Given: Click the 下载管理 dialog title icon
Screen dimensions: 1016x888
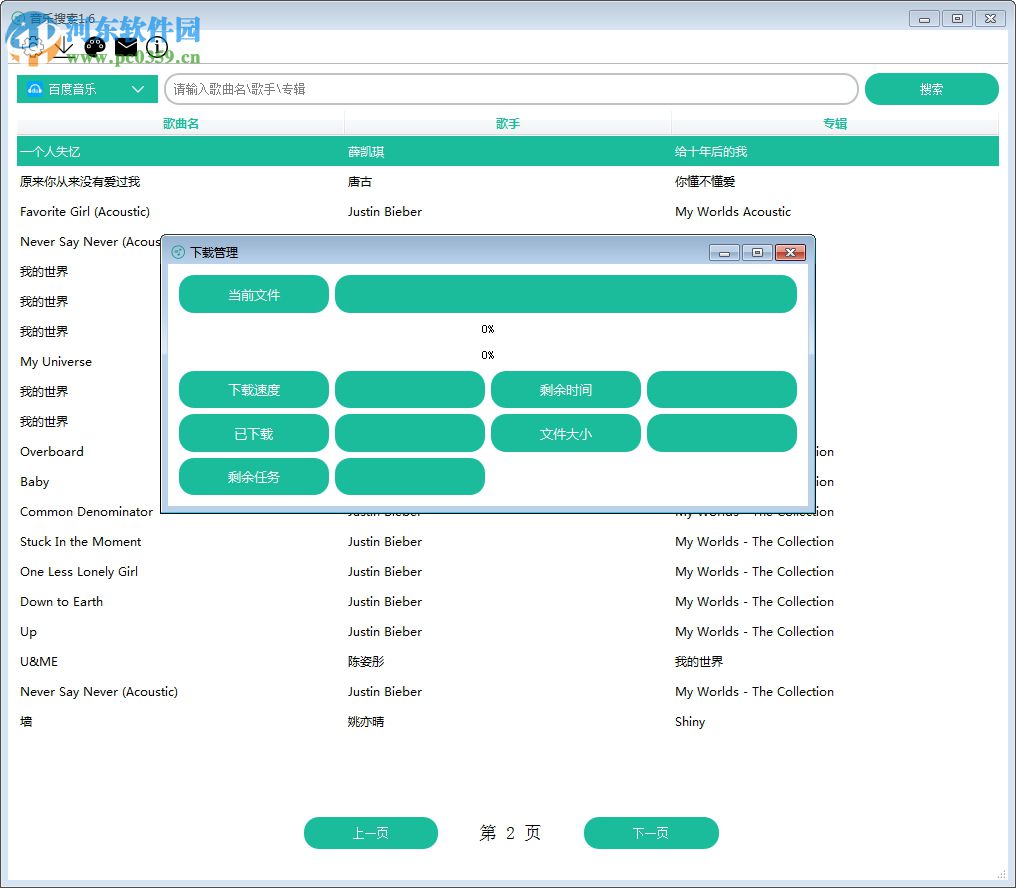Looking at the screenshot, I should pyautogui.click(x=178, y=252).
